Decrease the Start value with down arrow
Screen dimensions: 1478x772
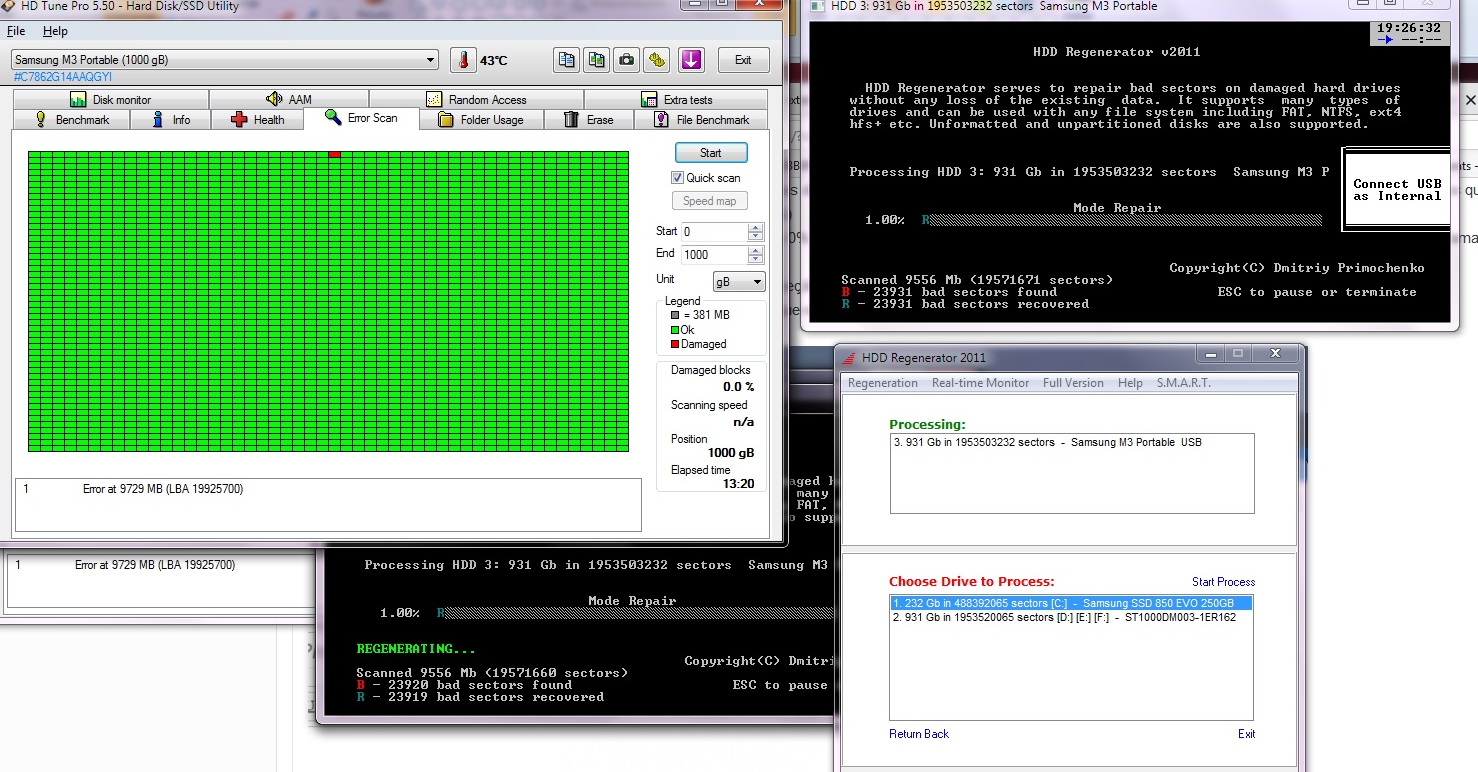(x=756, y=236)
